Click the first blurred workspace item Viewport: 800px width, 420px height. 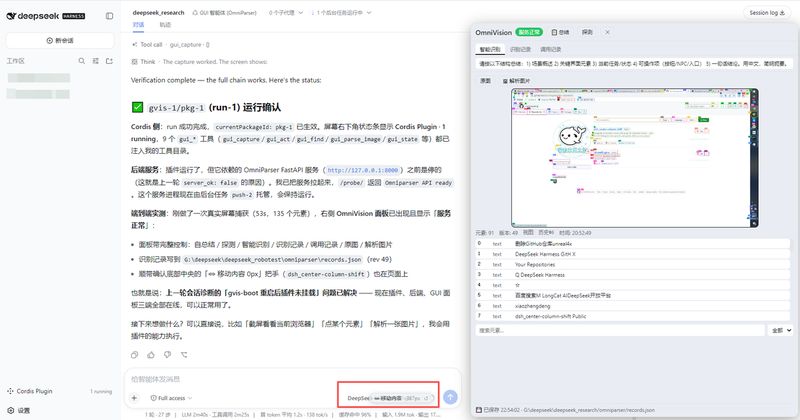click(x=39, y=78)
